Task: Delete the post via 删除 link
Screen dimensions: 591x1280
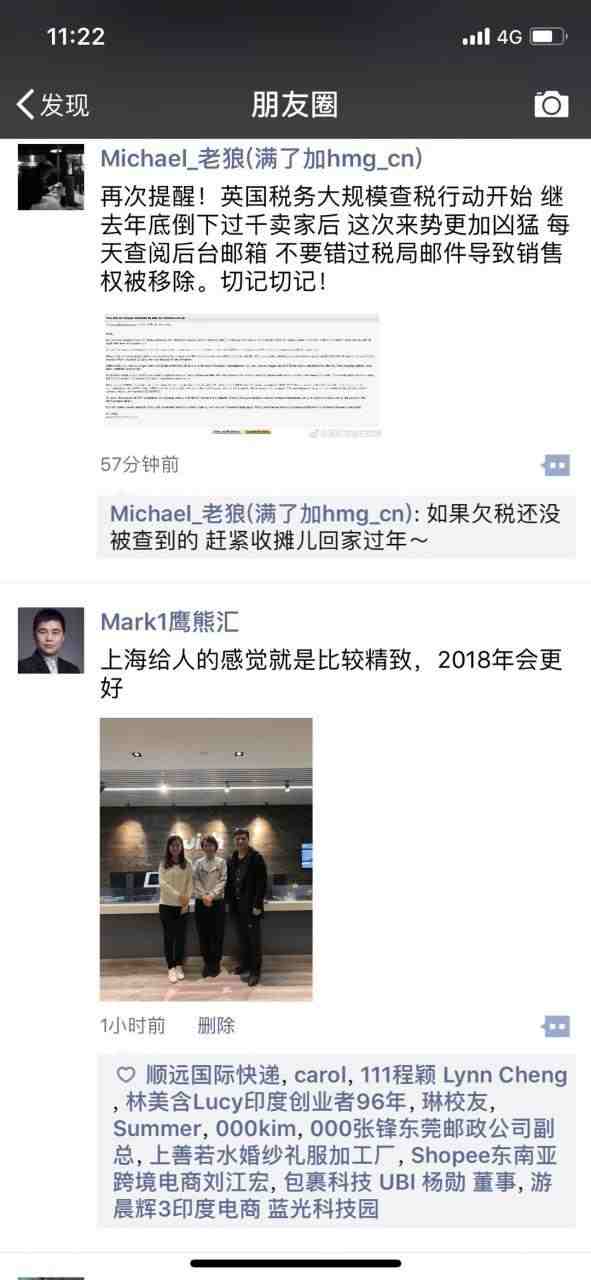Action: (216, 1025)
